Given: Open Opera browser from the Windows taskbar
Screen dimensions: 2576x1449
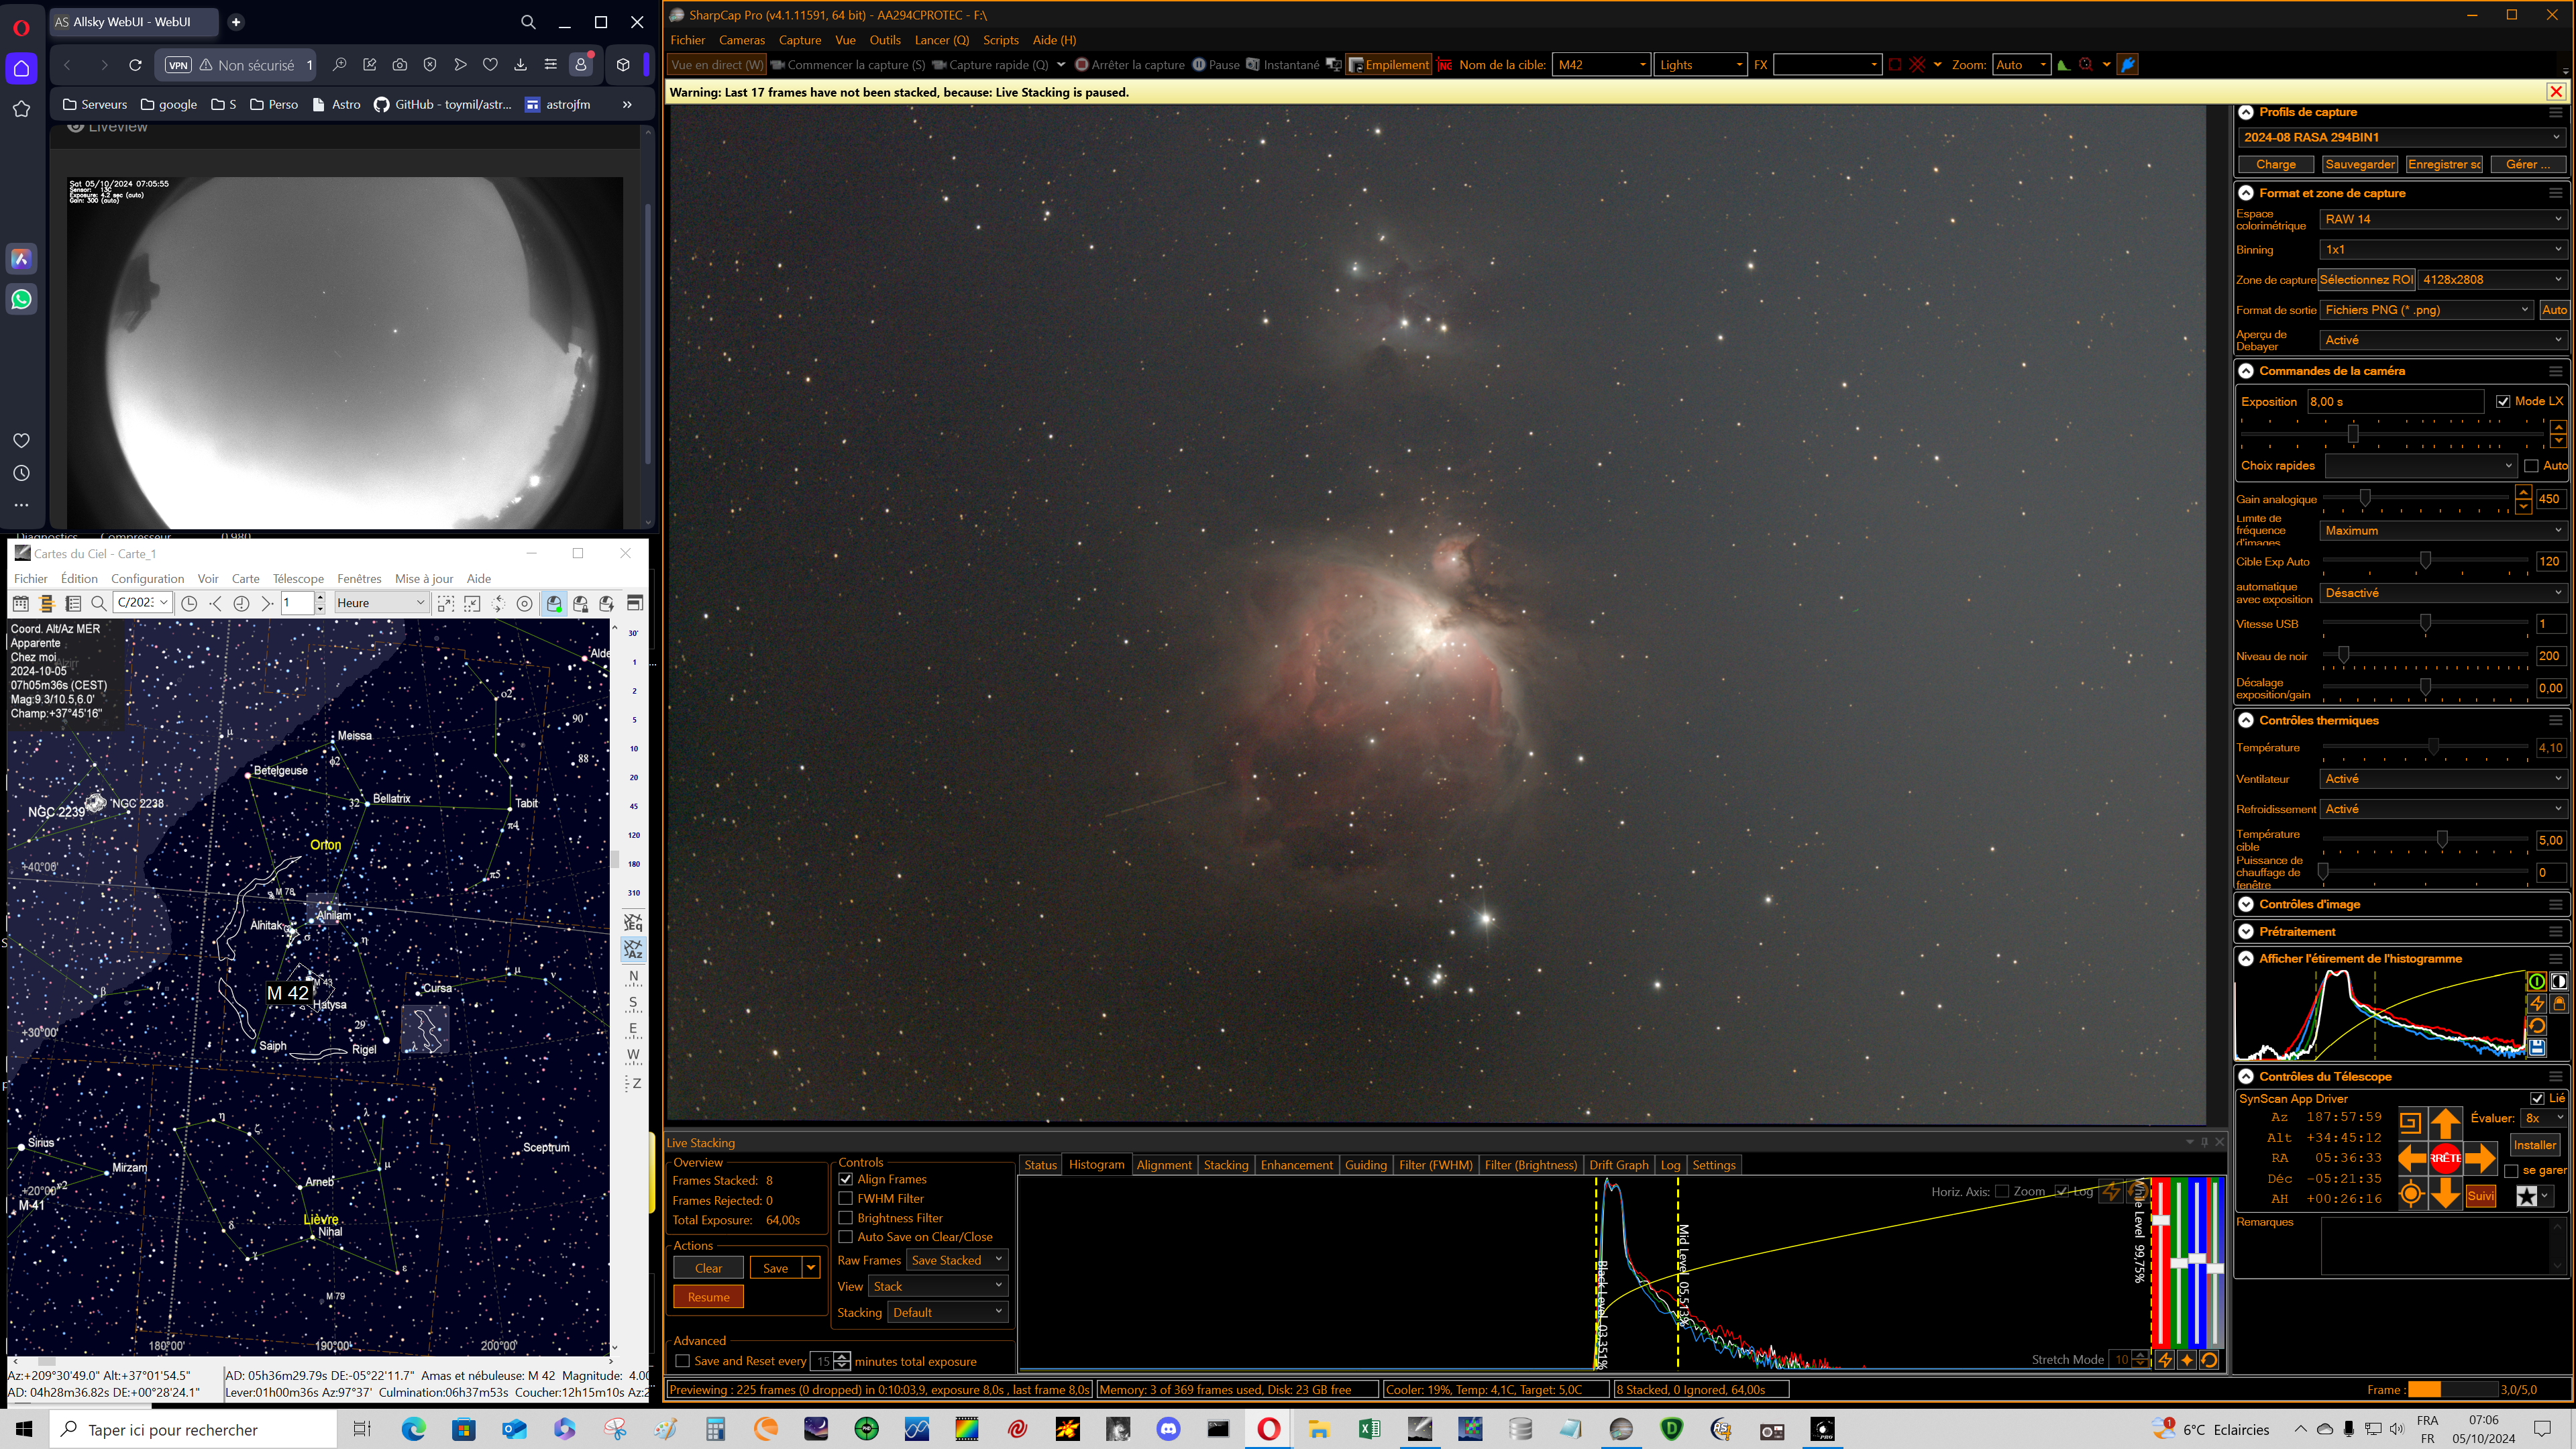Looking at the screenshot, I should click(x=1268, y=1429).
